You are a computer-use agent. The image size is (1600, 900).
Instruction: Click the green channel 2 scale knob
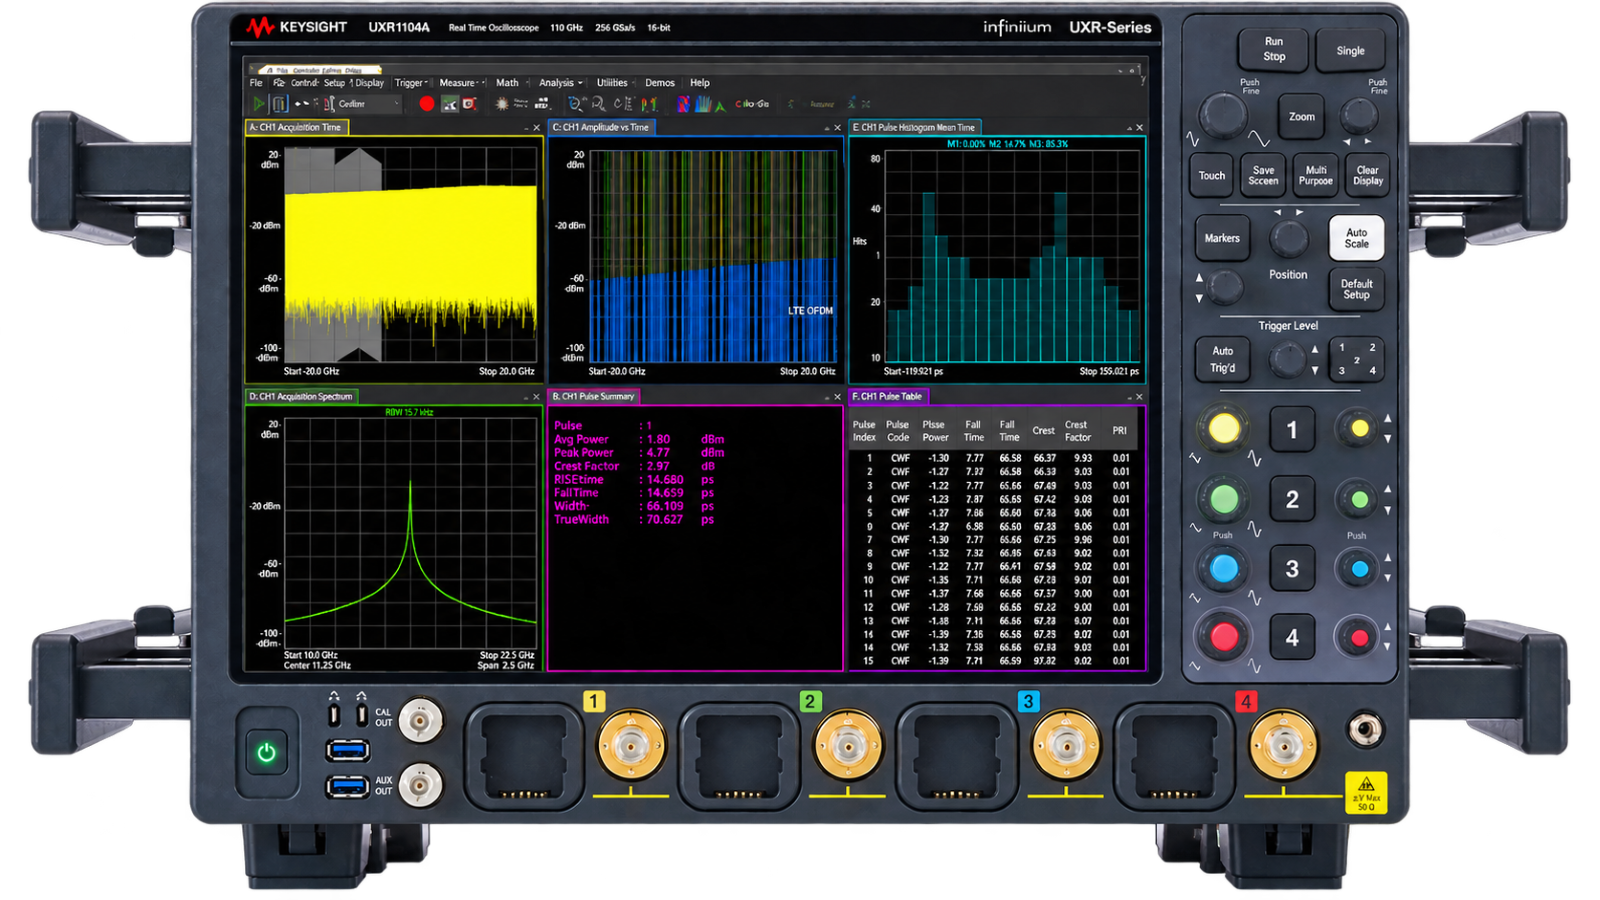(x=1224, y=499)
